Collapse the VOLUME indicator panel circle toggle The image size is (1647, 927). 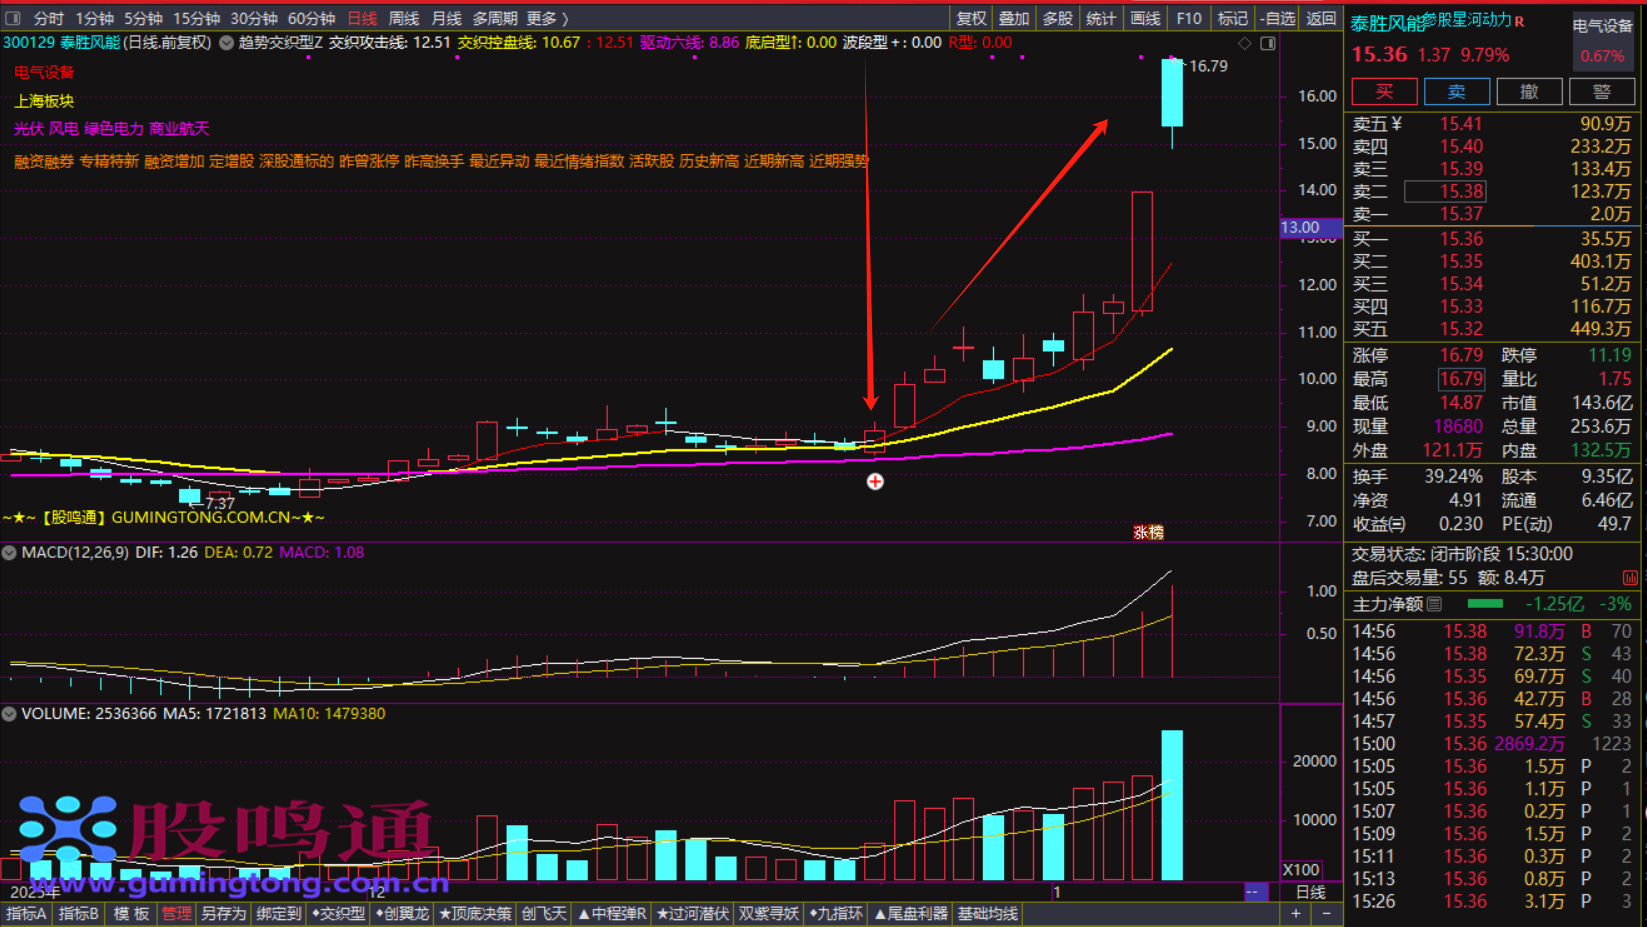coord(9,714)
